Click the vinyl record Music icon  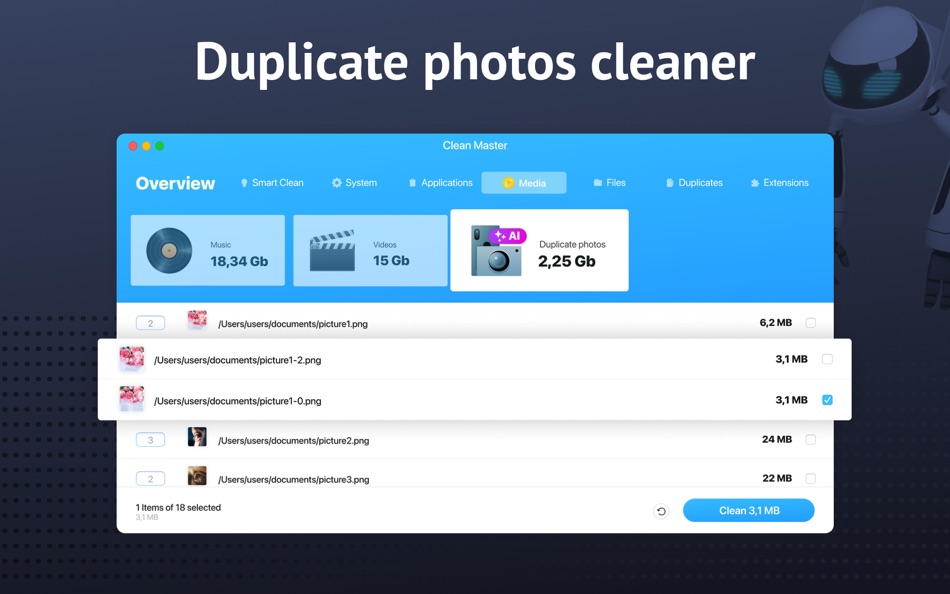point(169,250)
